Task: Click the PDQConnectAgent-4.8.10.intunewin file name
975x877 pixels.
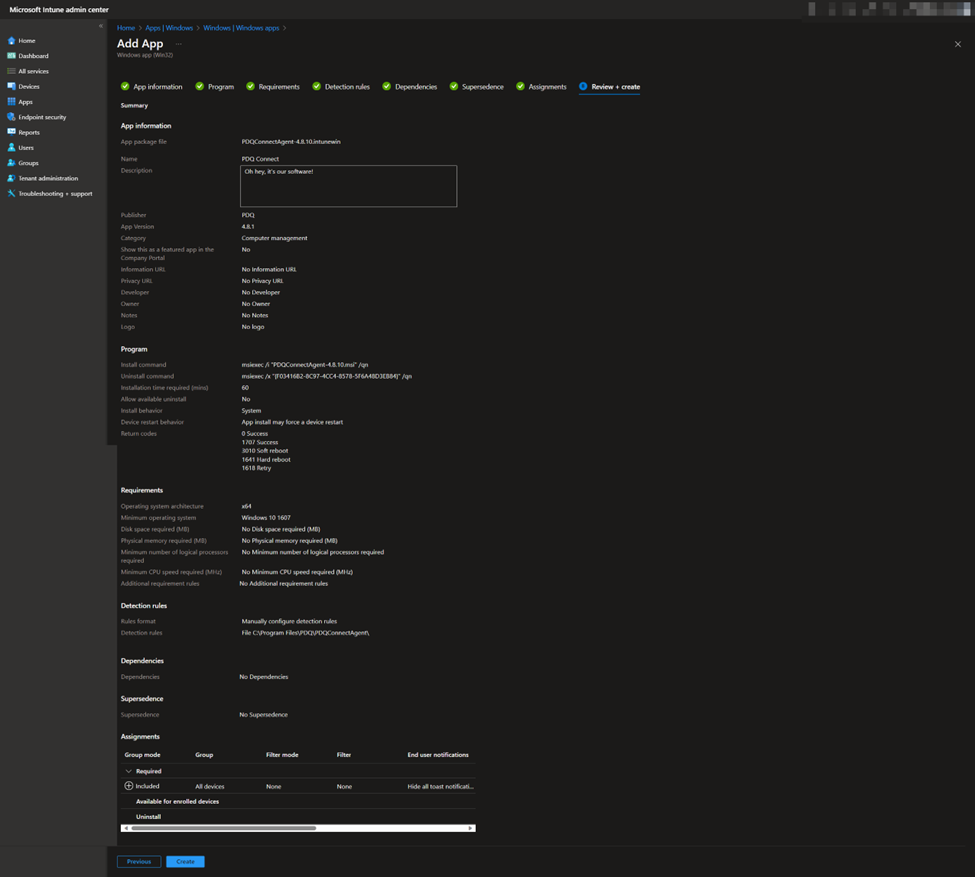Action: coord(291,142)
